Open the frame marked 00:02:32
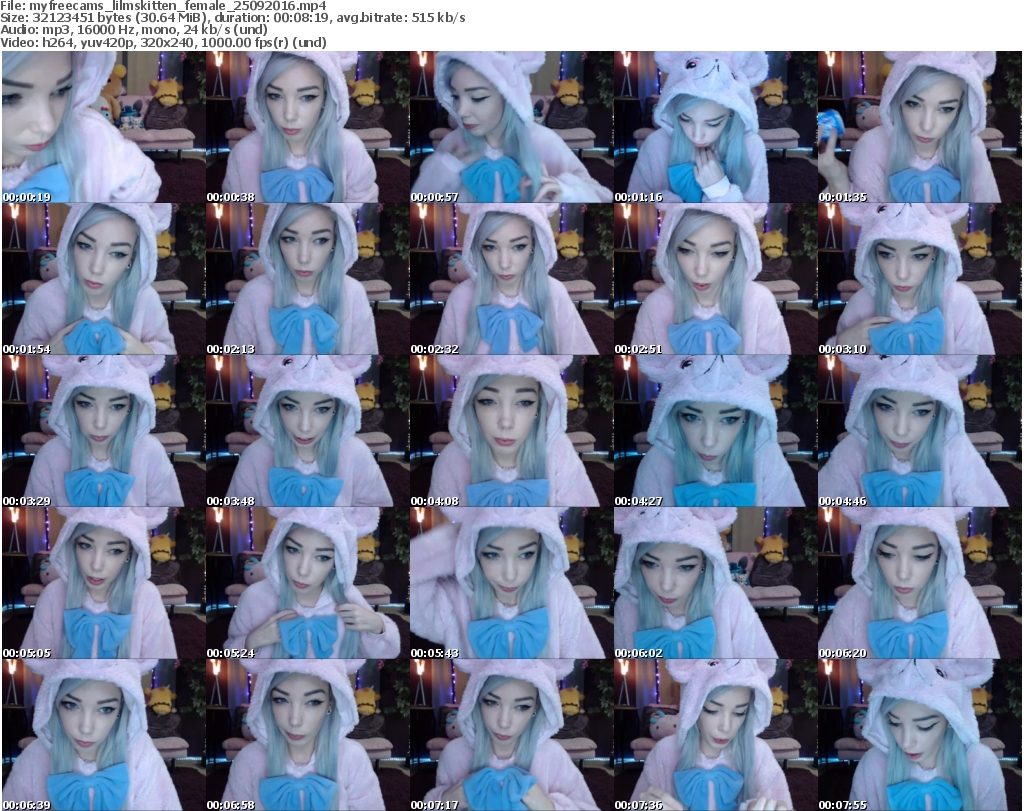The width and height of the screenshot is (1024, 811). point(511,279)
